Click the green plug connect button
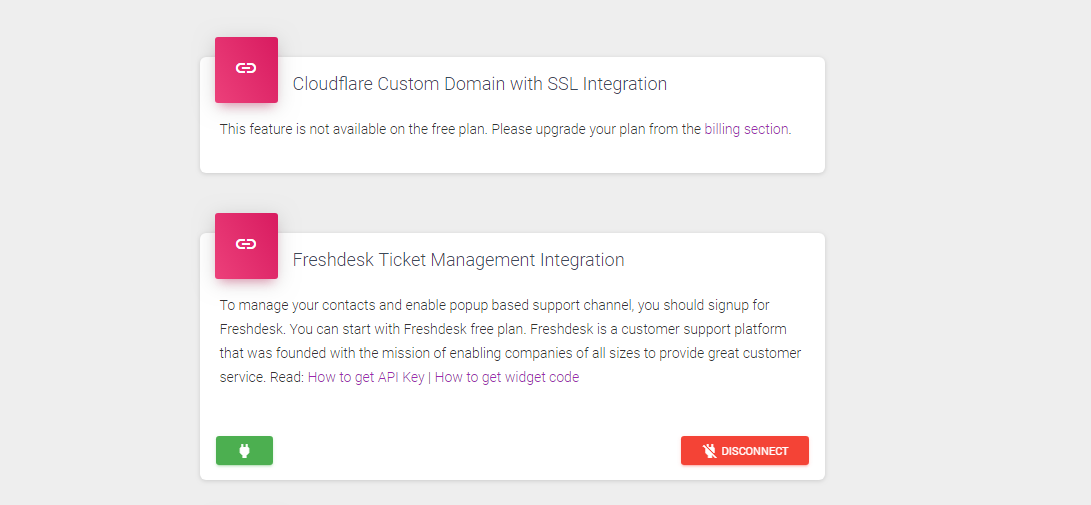Viewport: 1091px width, 505px height. 244,451
